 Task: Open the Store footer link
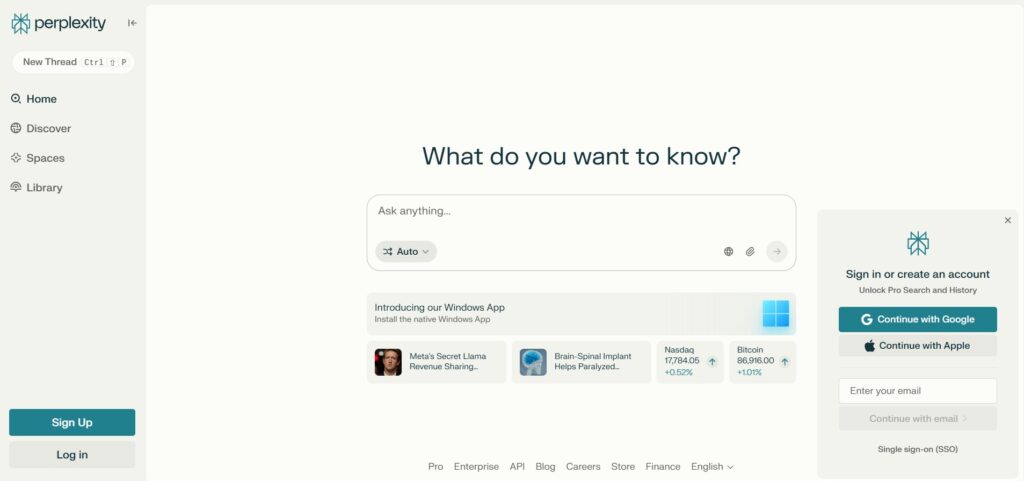(623, 467)
